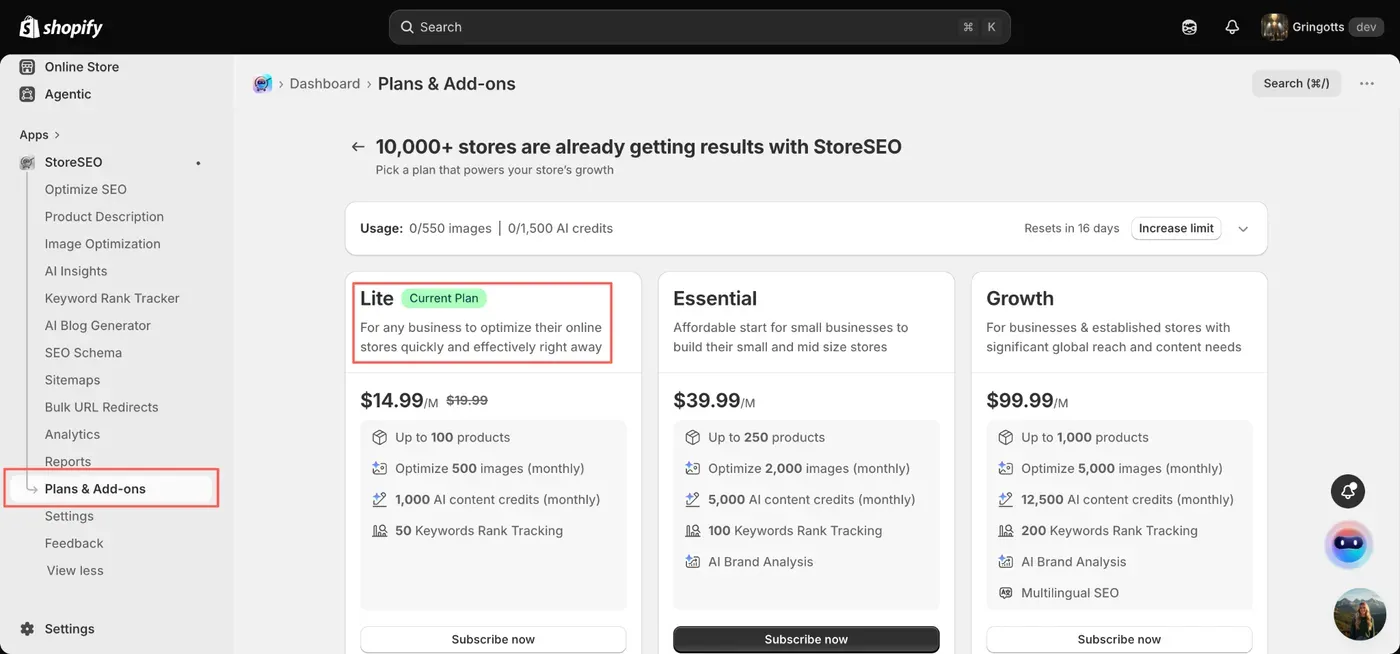Click Growth plan AI content credits icon
The image size is (1400, 654).
1005,499
